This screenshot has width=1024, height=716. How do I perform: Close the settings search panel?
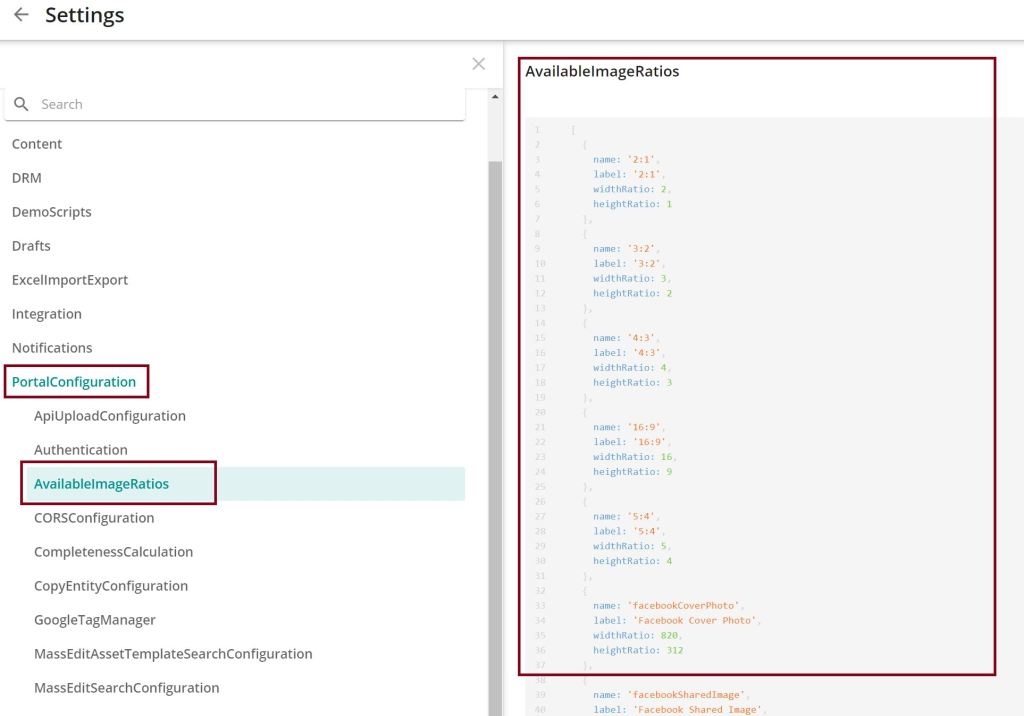[x=478, y=64]
